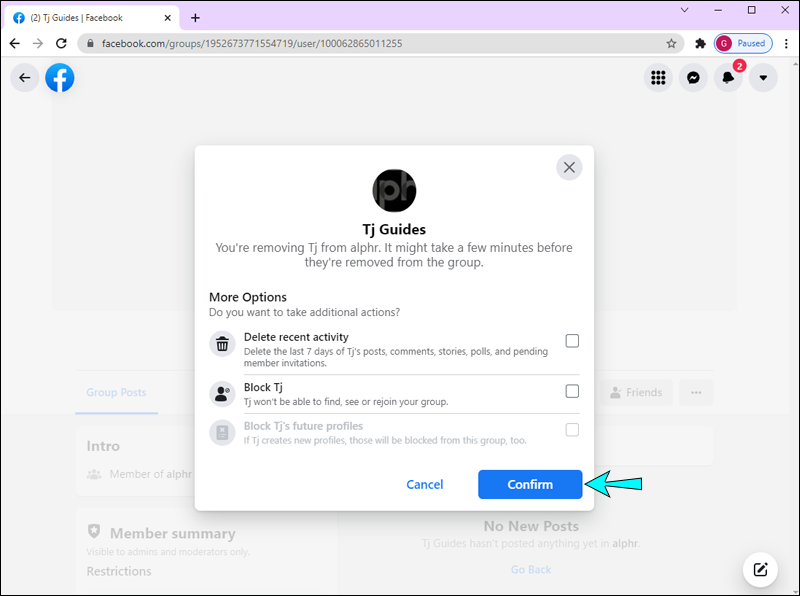
Task: Click the No New Posts text
Action: [531, 526]
